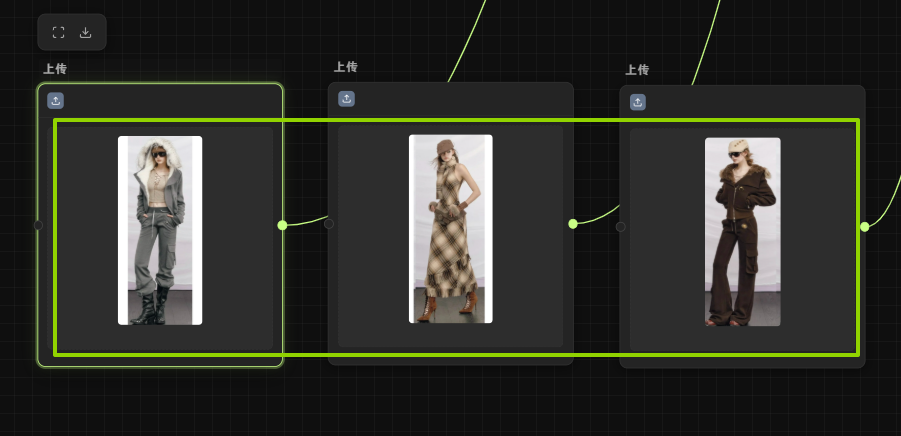Image resolution: width=901 pixels, height=436 pixels.
Task: Select the brown jacket outfit image thumbnail
Action: tap(742, 232)
